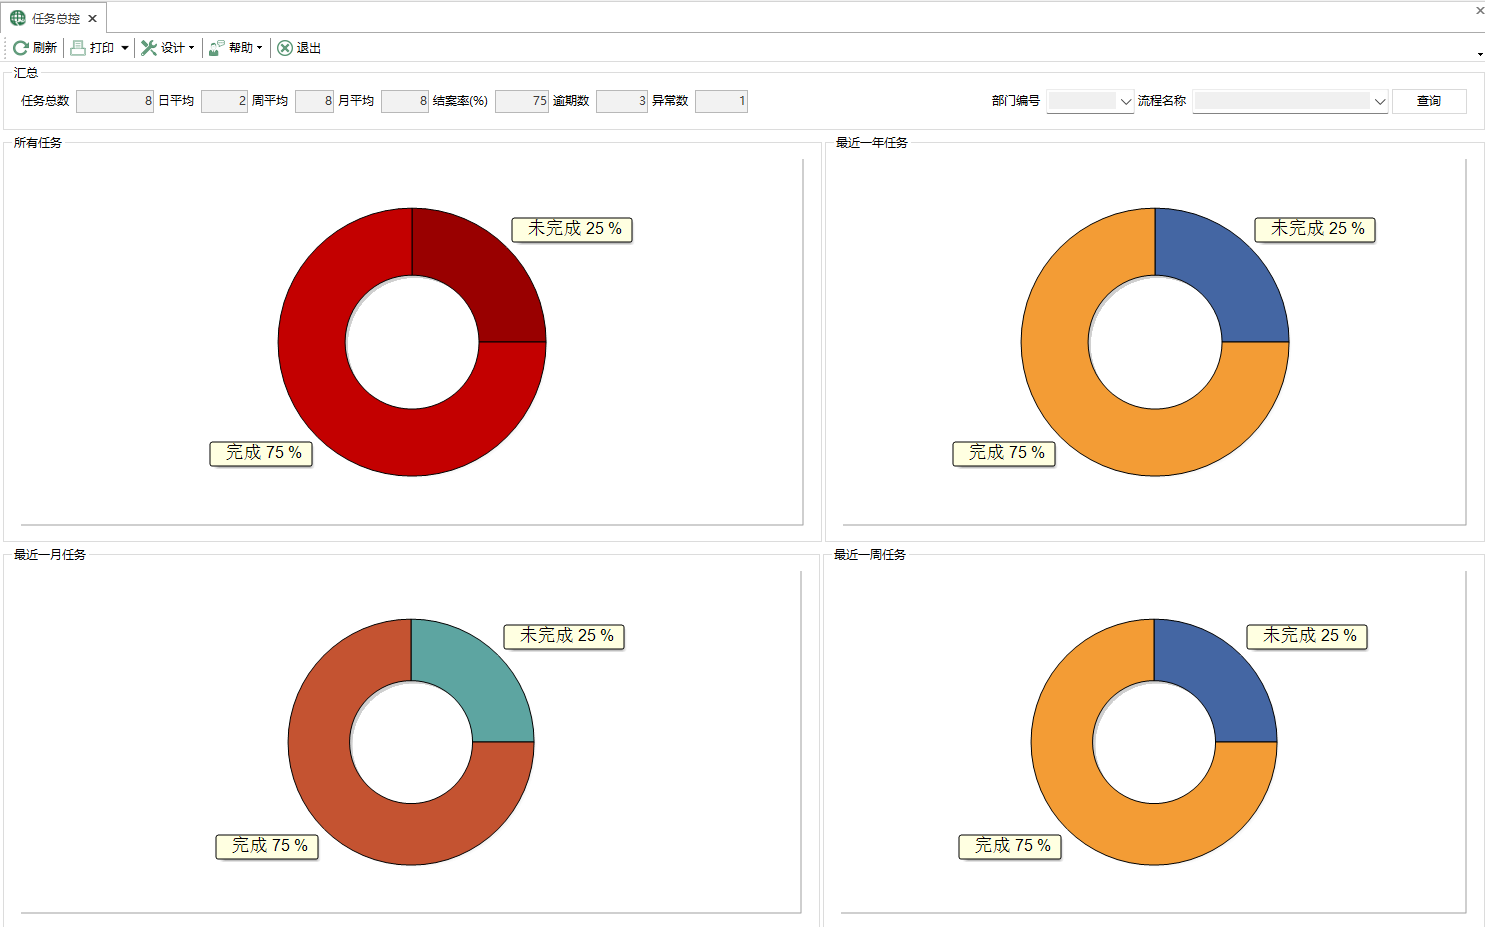Viewport: 1485px width, 927px height.
Task: Switch to the 任务总控 tab
Action: (55, 18)
